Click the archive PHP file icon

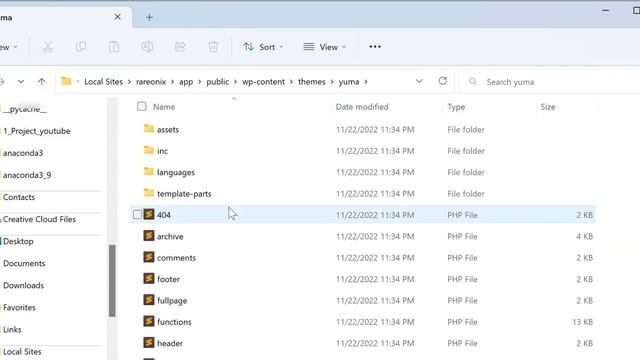click(x=149, y=236)
